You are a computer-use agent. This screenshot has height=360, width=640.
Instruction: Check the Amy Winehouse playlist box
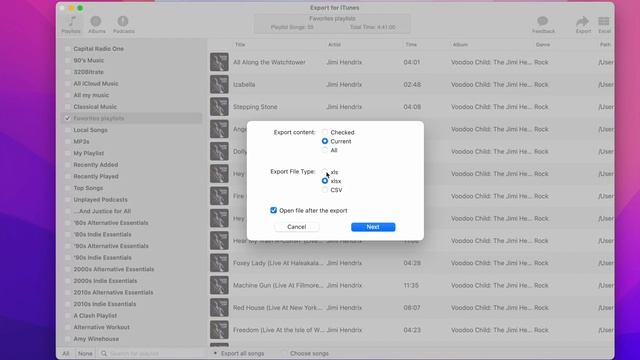[x=67, y=339]
